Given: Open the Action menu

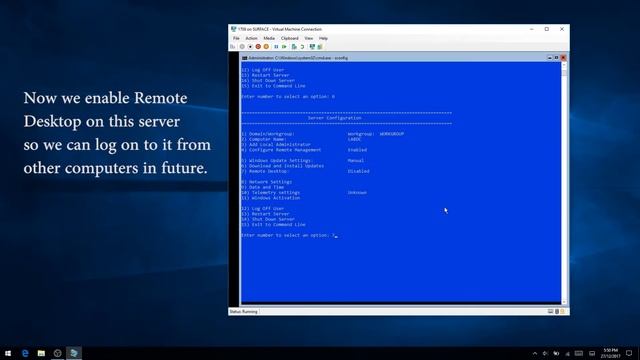Looking at the screenshot, I should coord(251,38).
